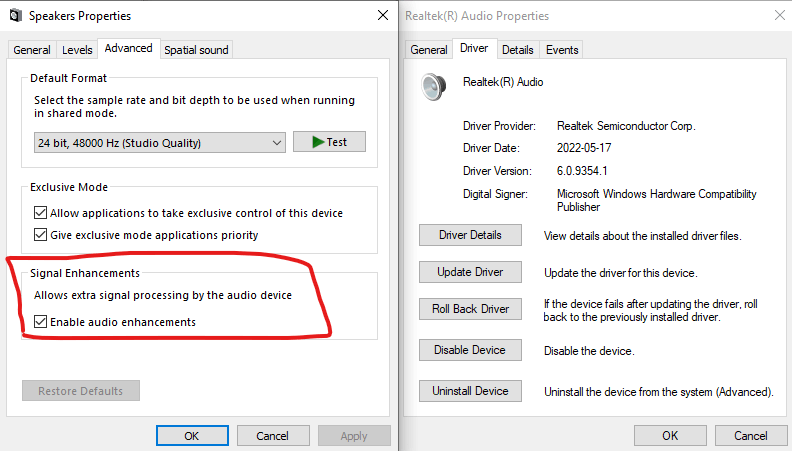Close the Realtek(R) Audio Properties window

780,15
